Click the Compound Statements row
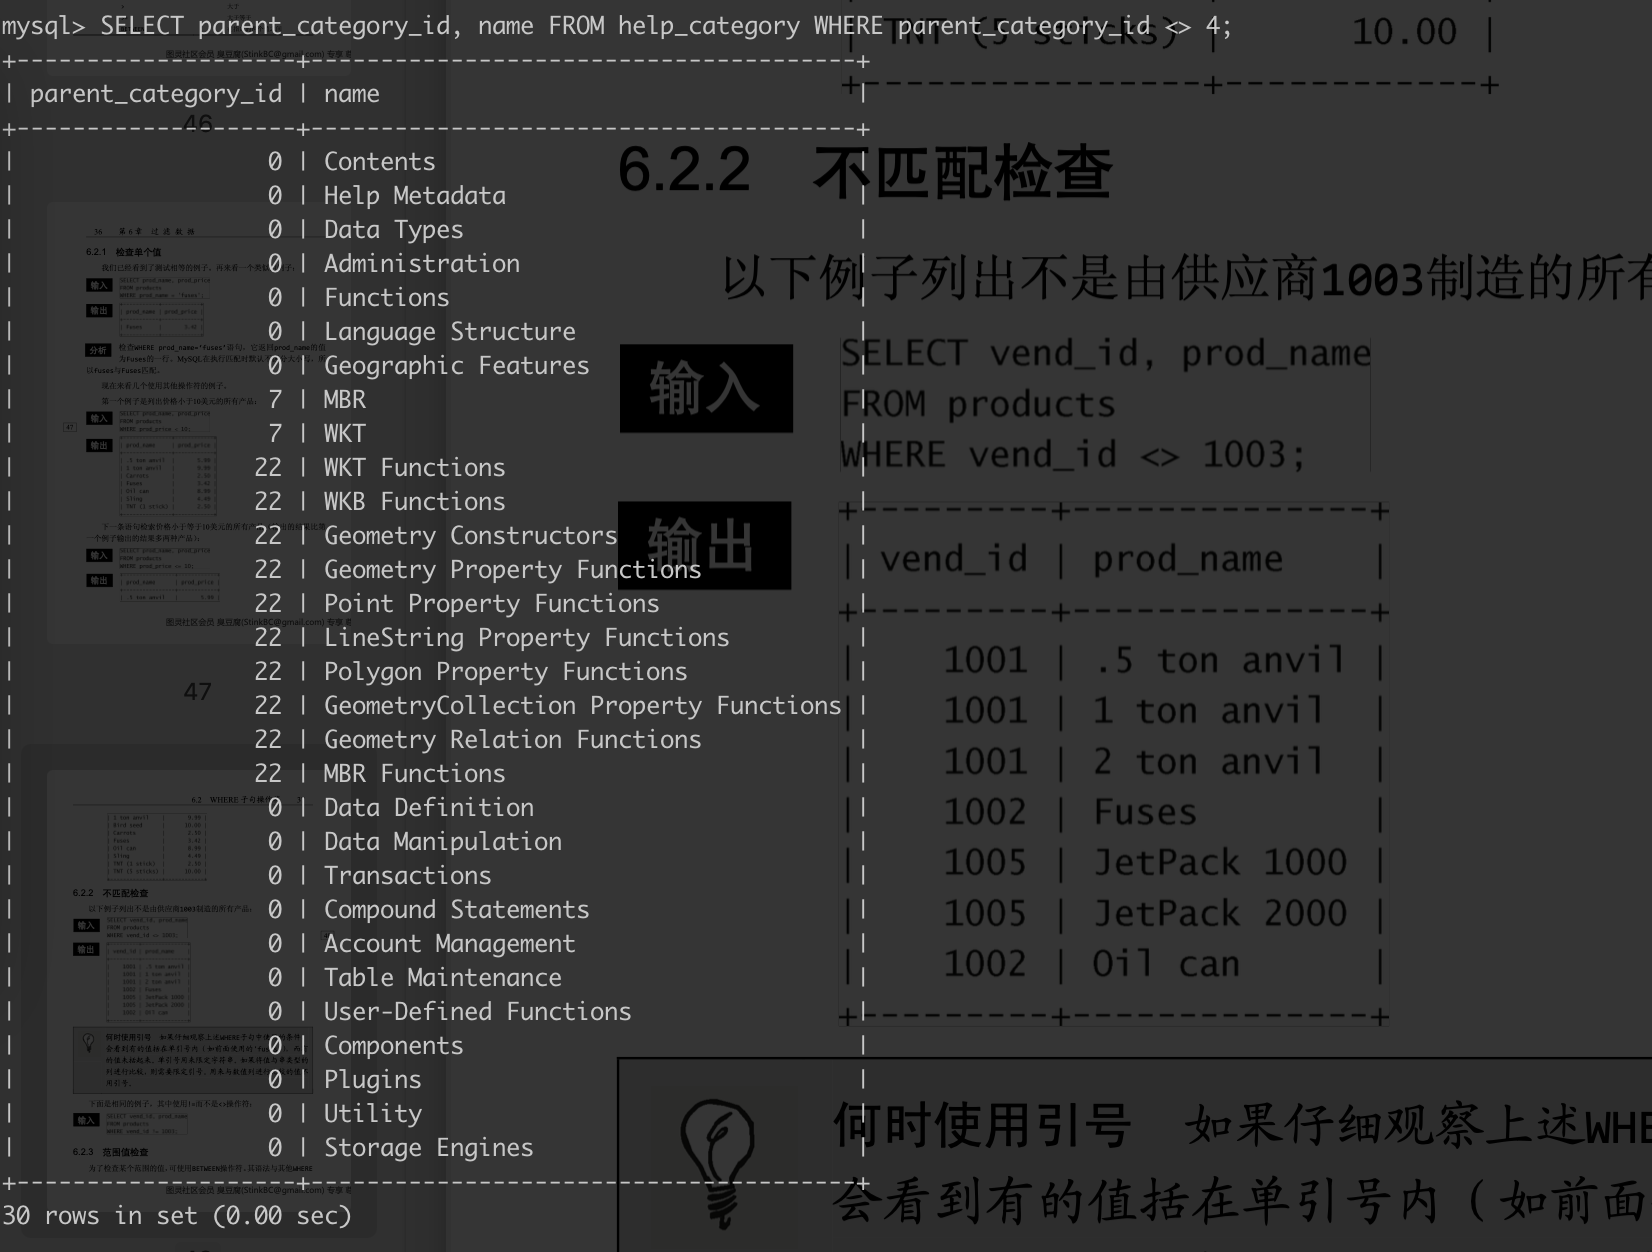This screenshot has height=1252, width=1652. coord(436,910)
